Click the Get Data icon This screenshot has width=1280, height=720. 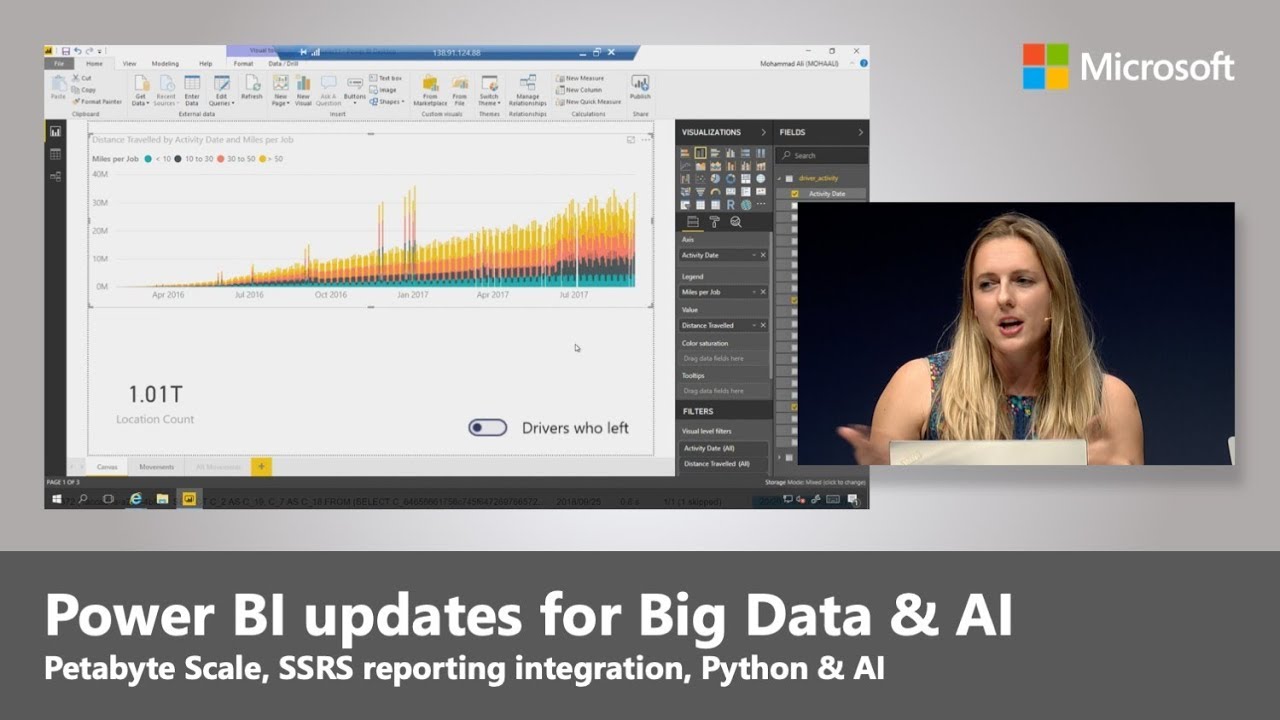click(141, 84)
